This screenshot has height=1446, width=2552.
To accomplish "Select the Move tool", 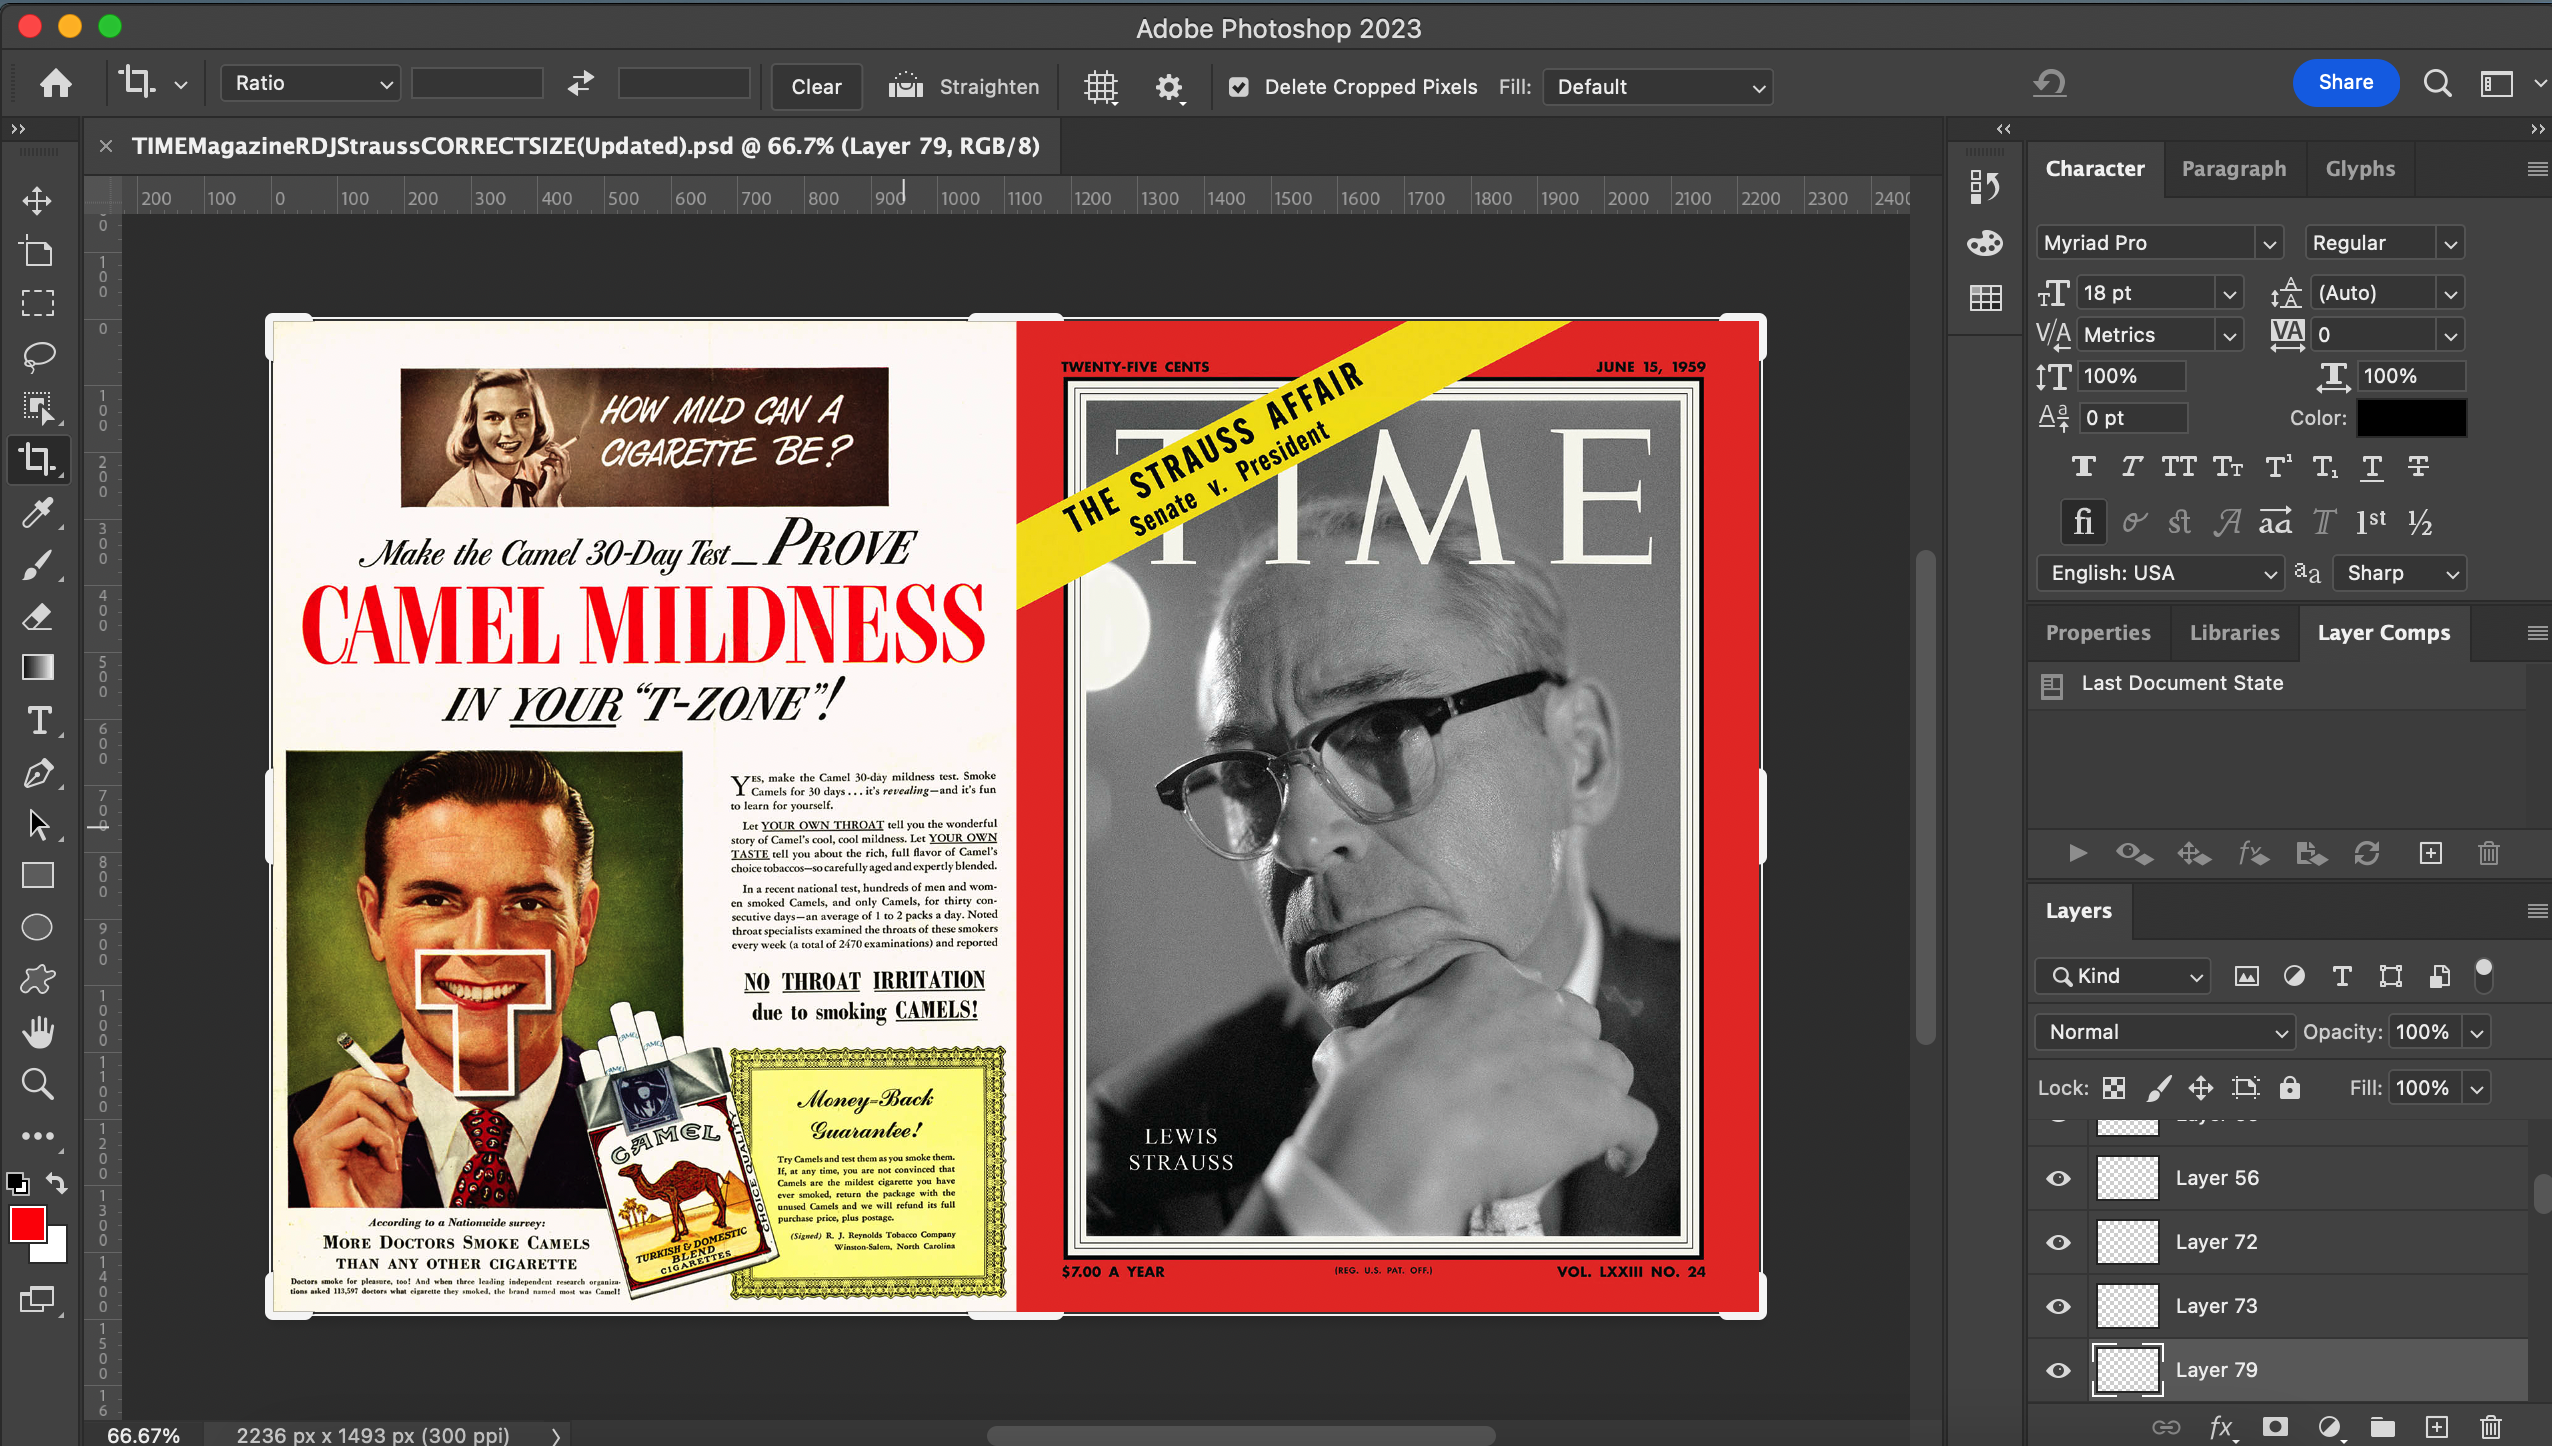I will click(x=38, y=200).
